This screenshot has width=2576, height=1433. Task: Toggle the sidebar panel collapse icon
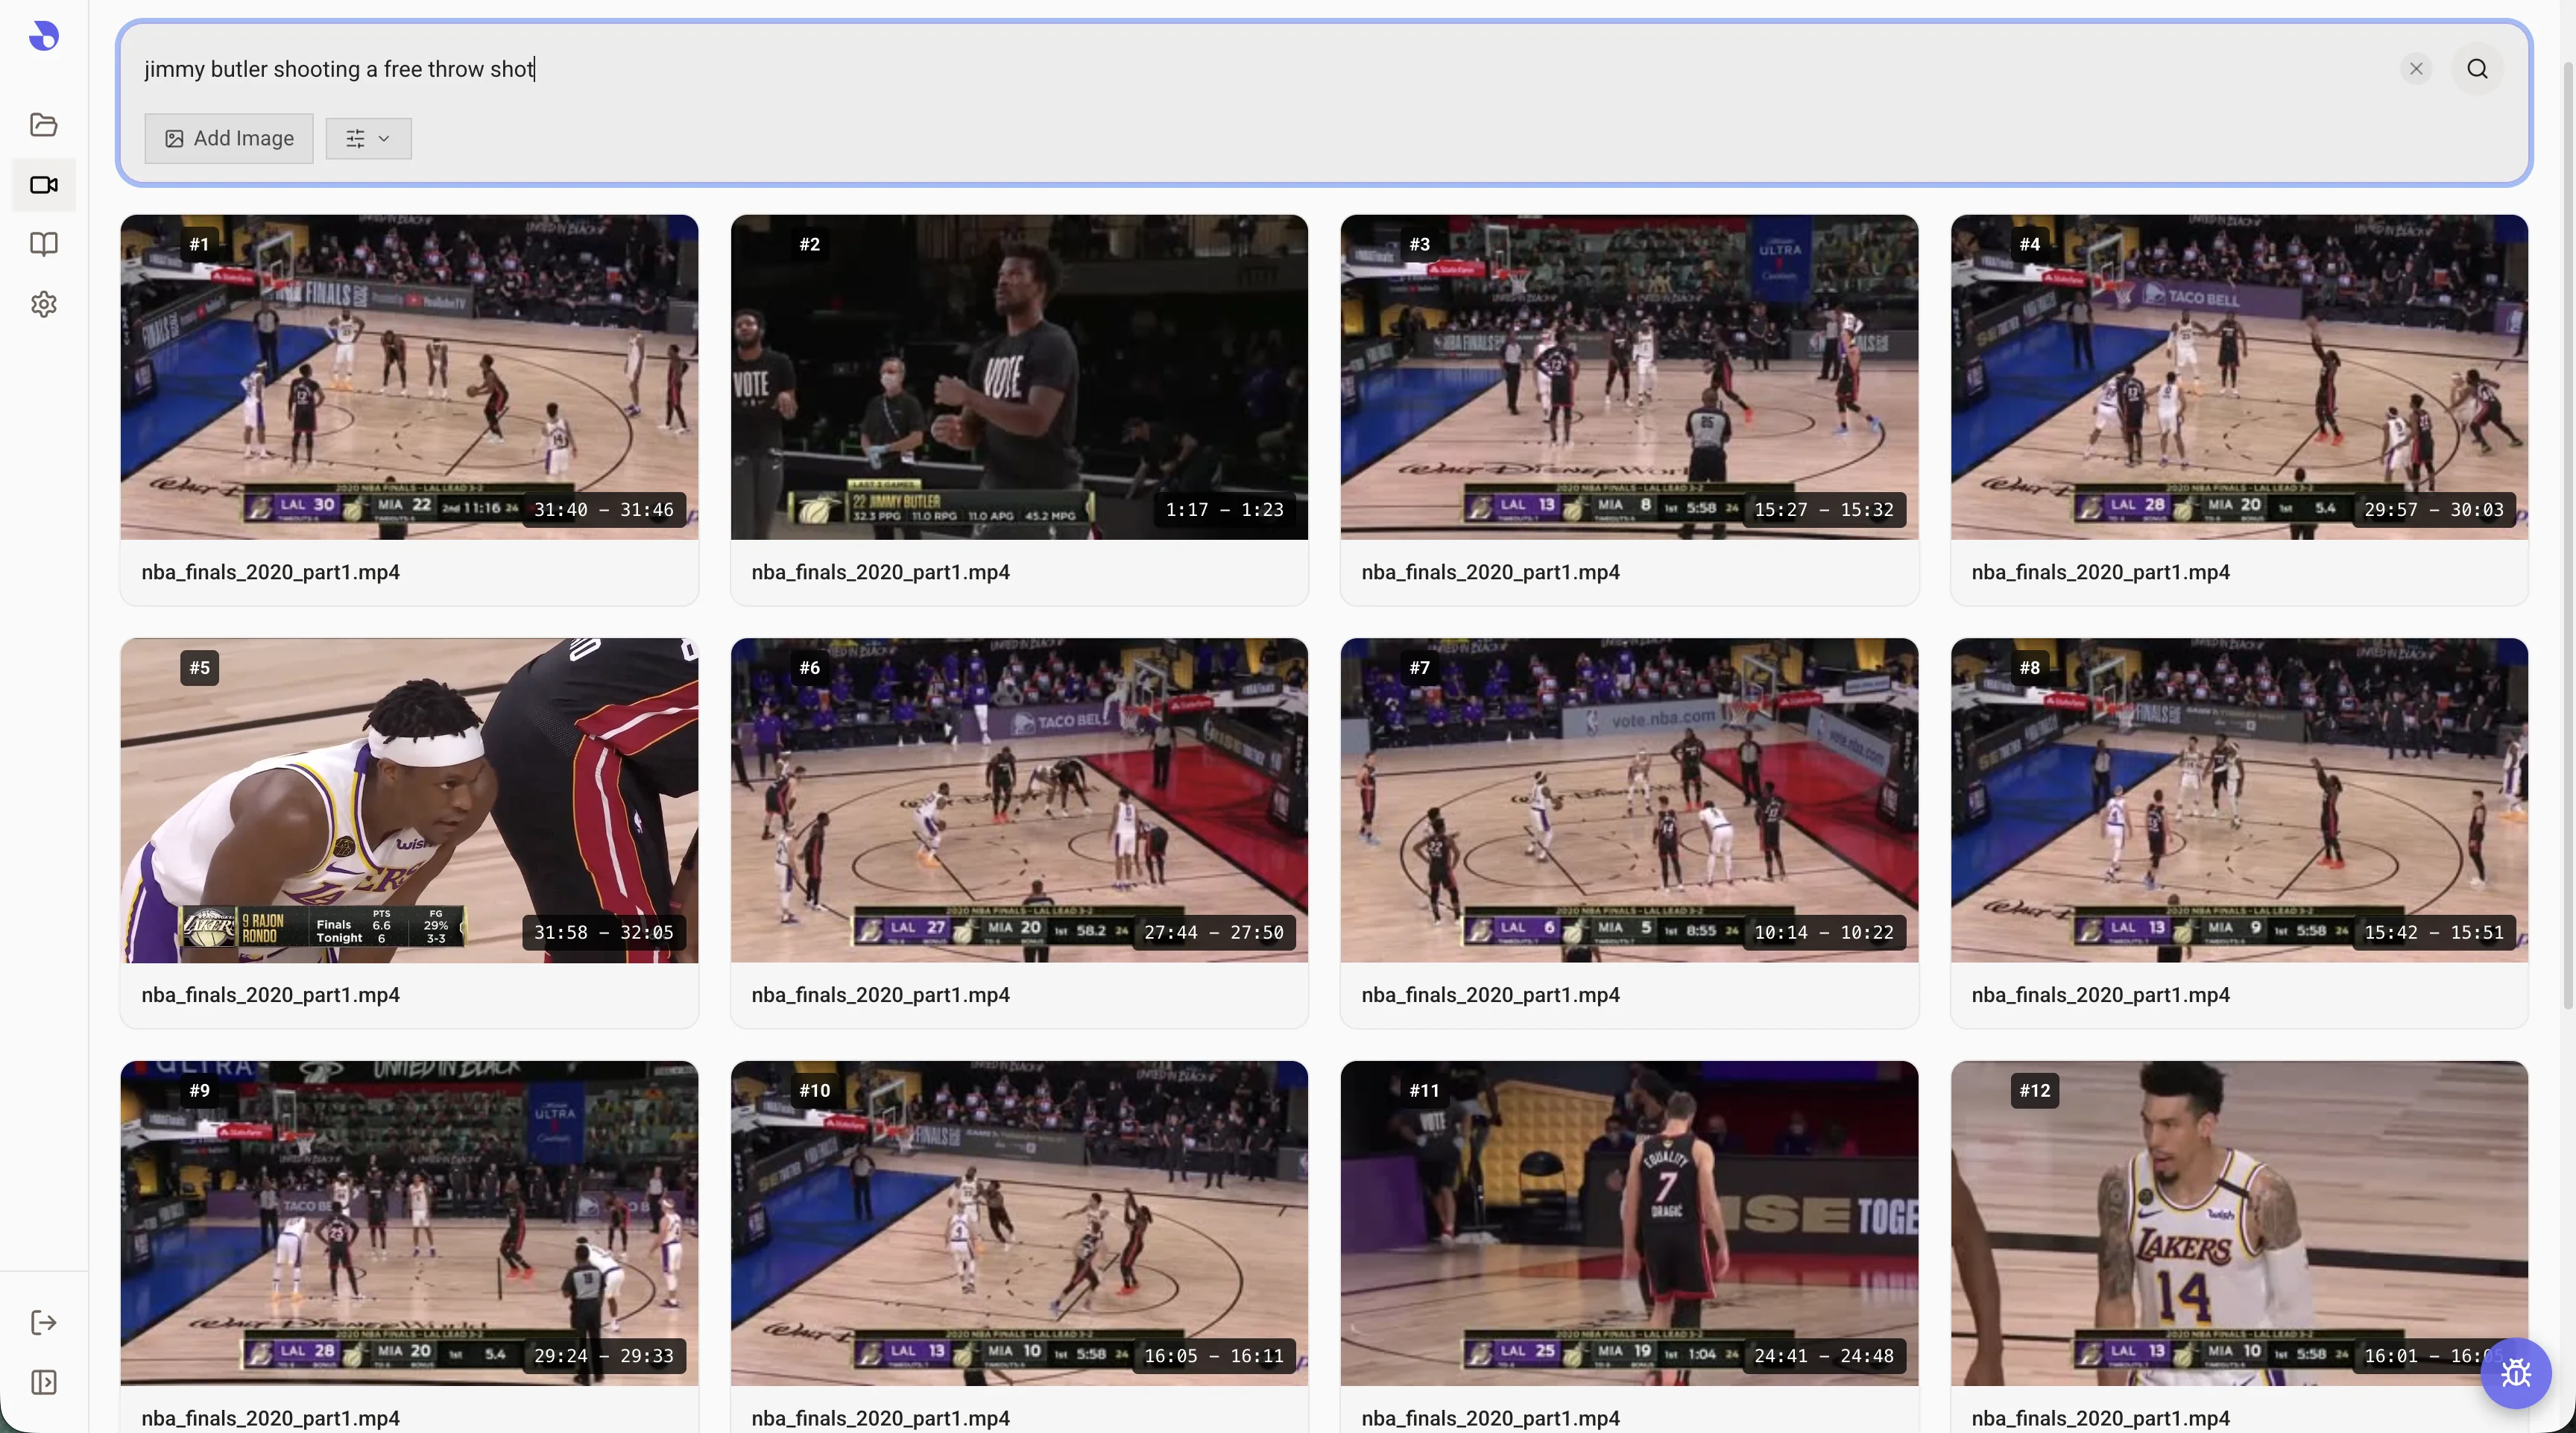[43, 1383]
